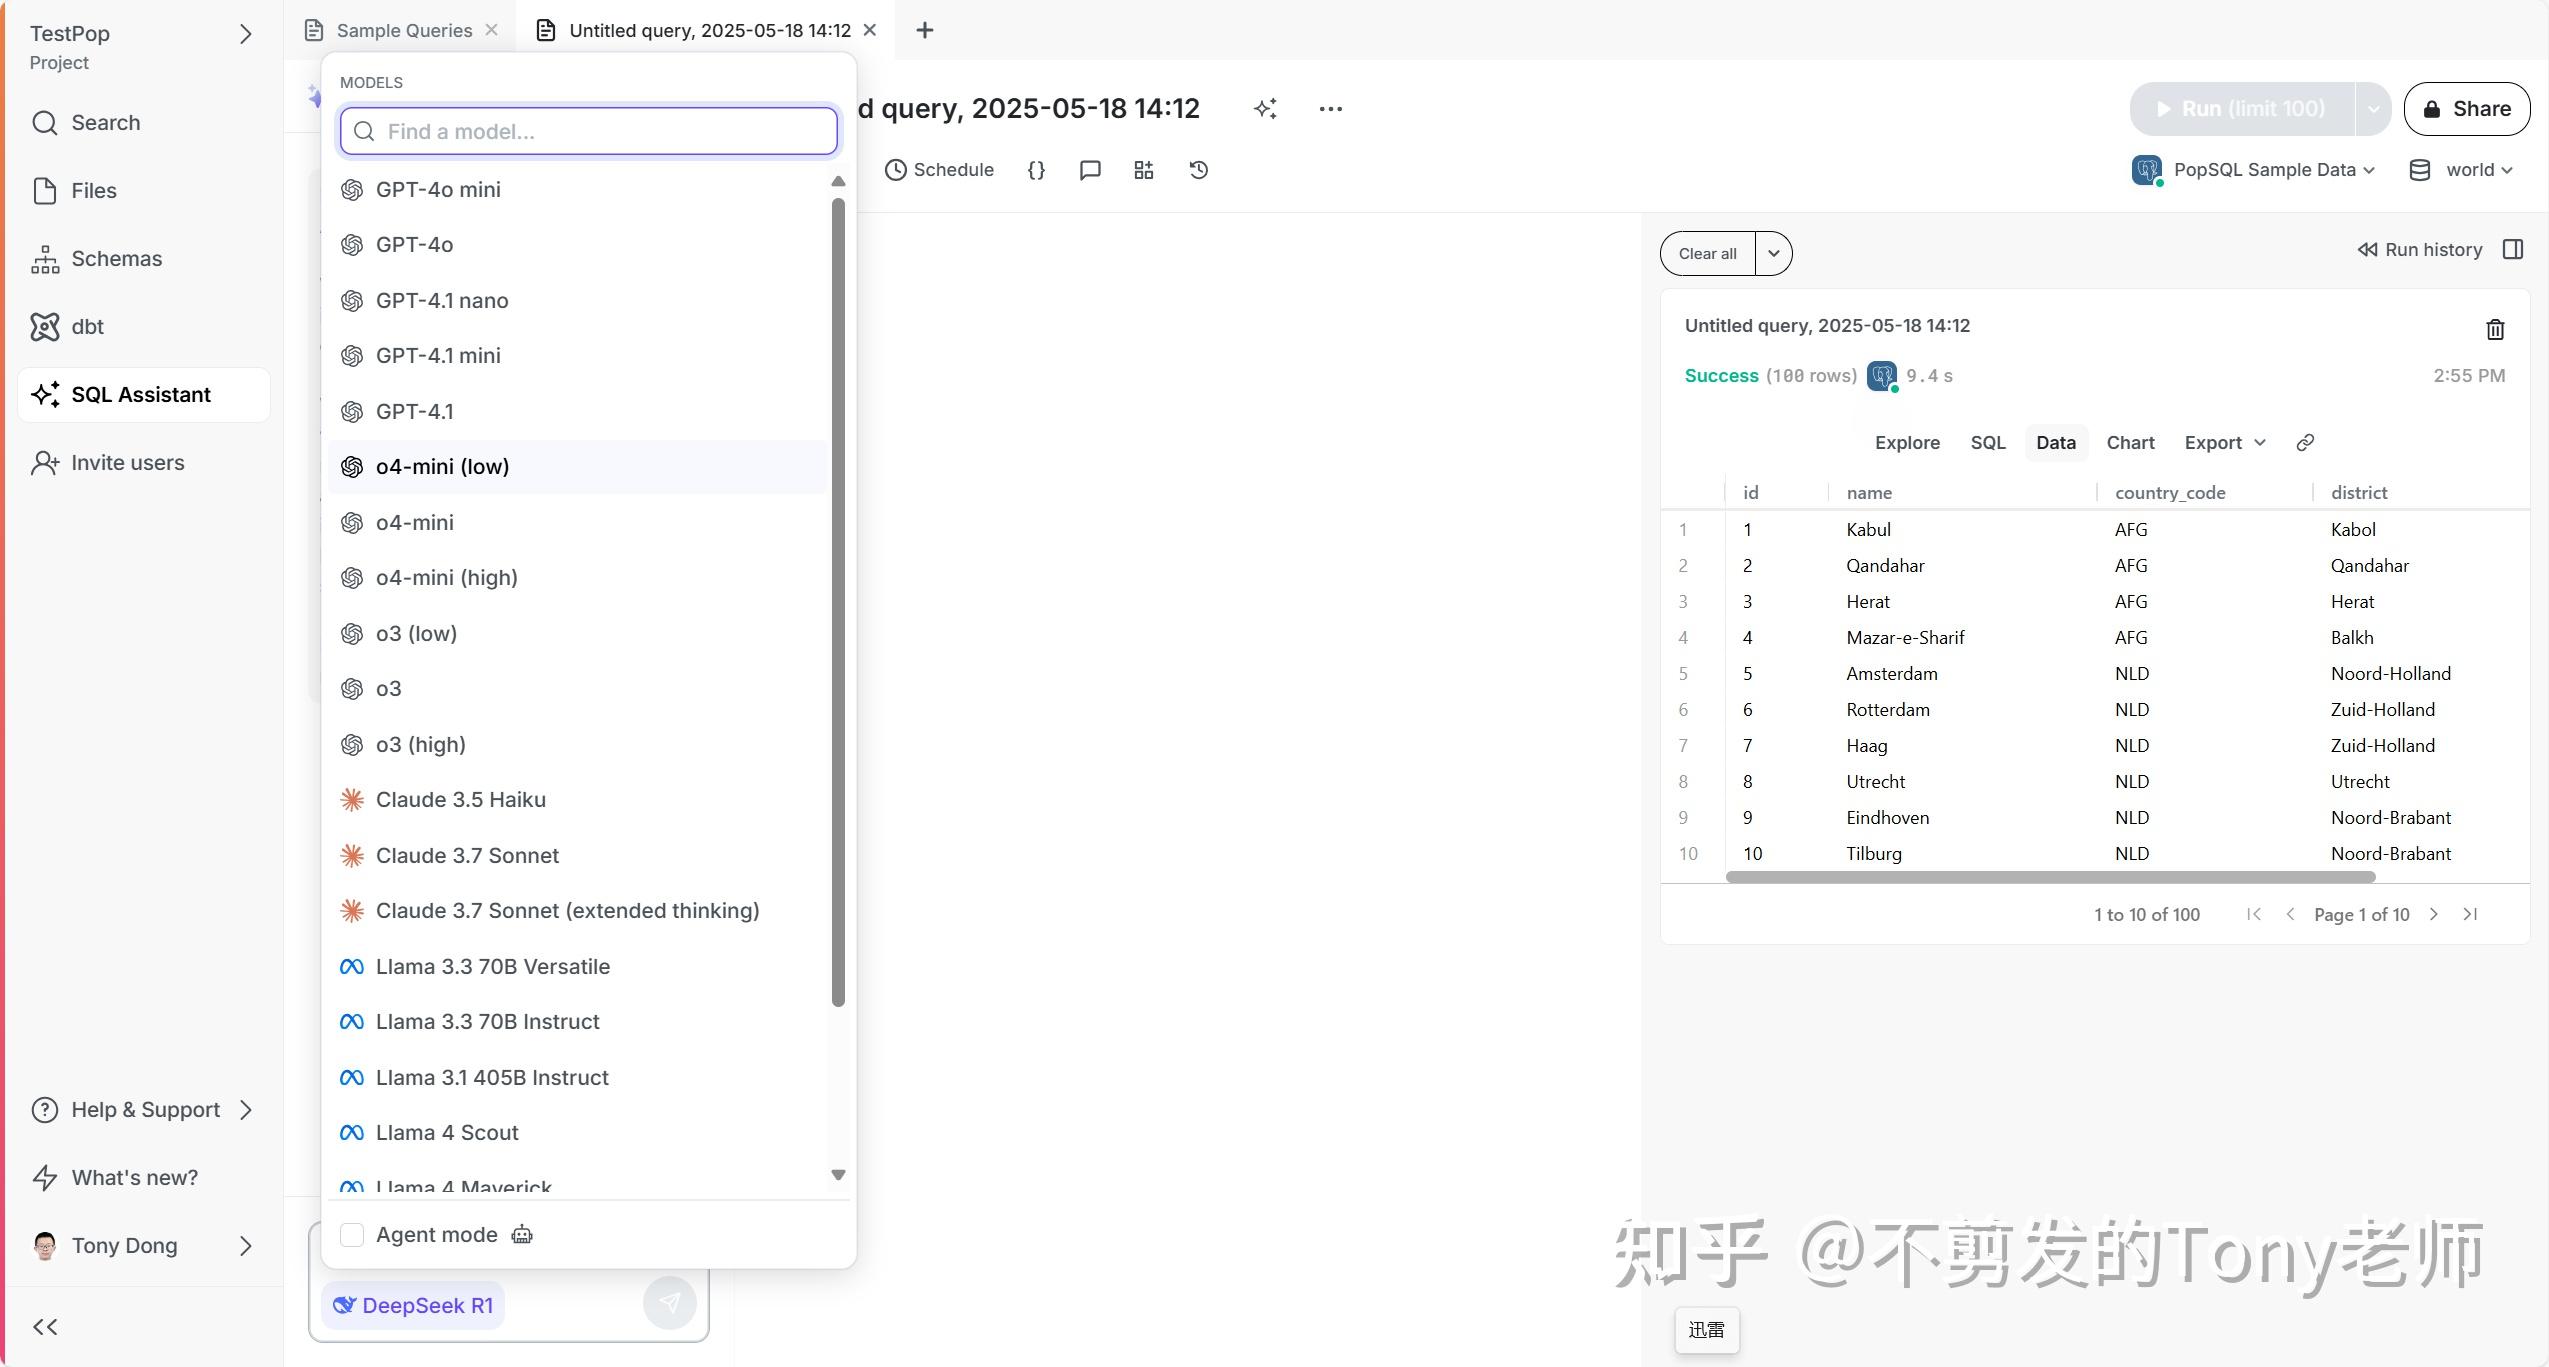Open the Schemas panel
This screenshot has height=1367, width=2549.
click(117, 258)
